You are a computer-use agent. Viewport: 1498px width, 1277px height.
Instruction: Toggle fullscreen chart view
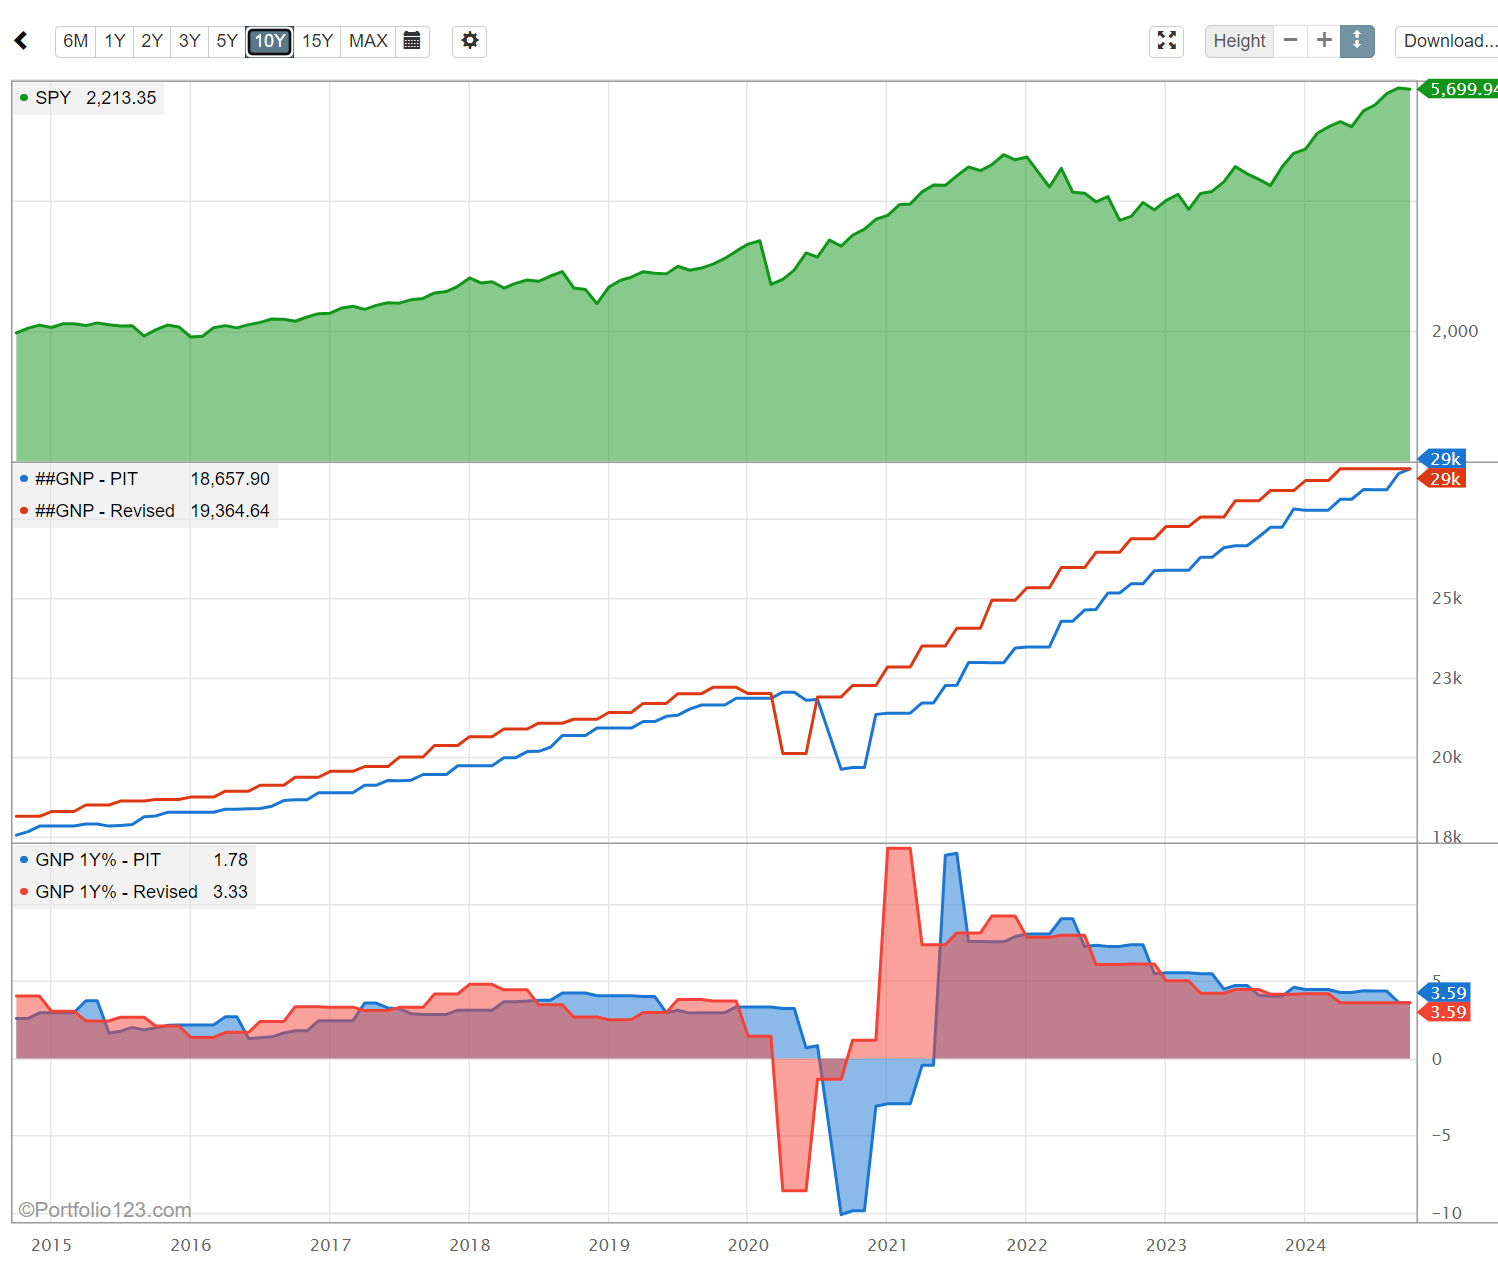pos(1167,41)
